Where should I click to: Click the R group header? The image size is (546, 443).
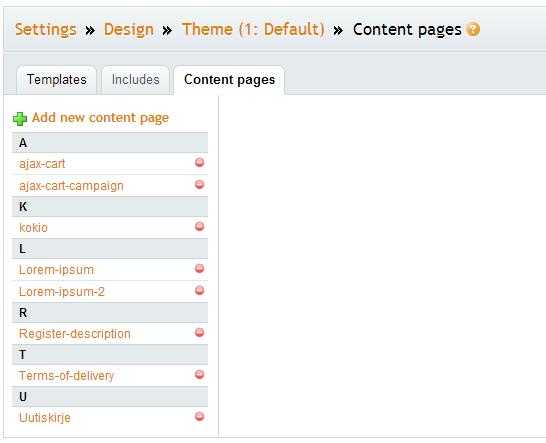point(110,312)
